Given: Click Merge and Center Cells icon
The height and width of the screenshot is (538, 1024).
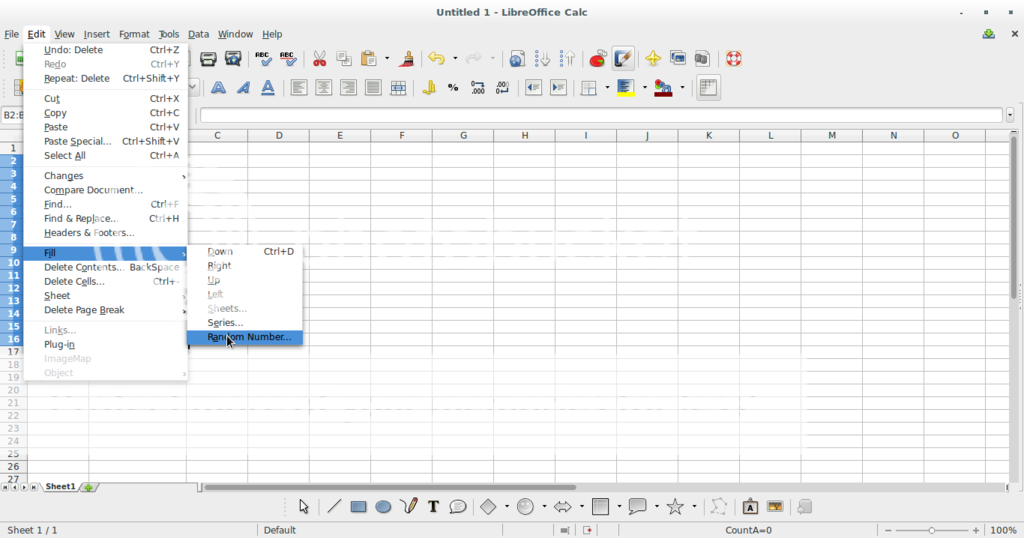Looking at the screenshot, I should pyautogui.click(x=398, y=87).
